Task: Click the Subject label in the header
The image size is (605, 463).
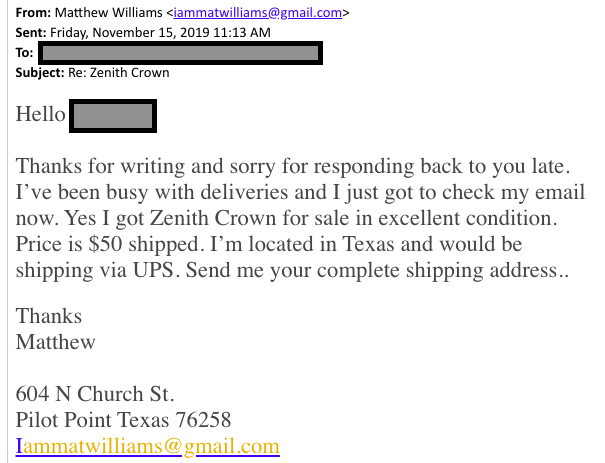Action: click(x=43, y=72)
